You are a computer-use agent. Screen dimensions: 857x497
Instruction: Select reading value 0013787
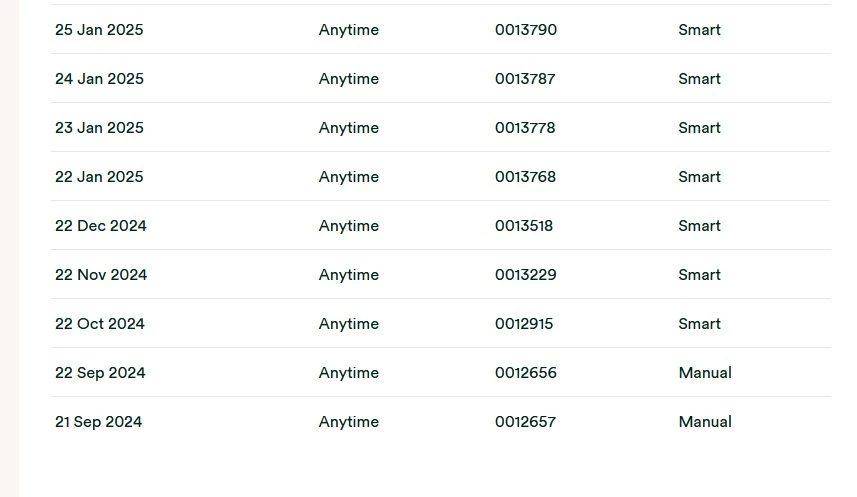pos(525,79)
